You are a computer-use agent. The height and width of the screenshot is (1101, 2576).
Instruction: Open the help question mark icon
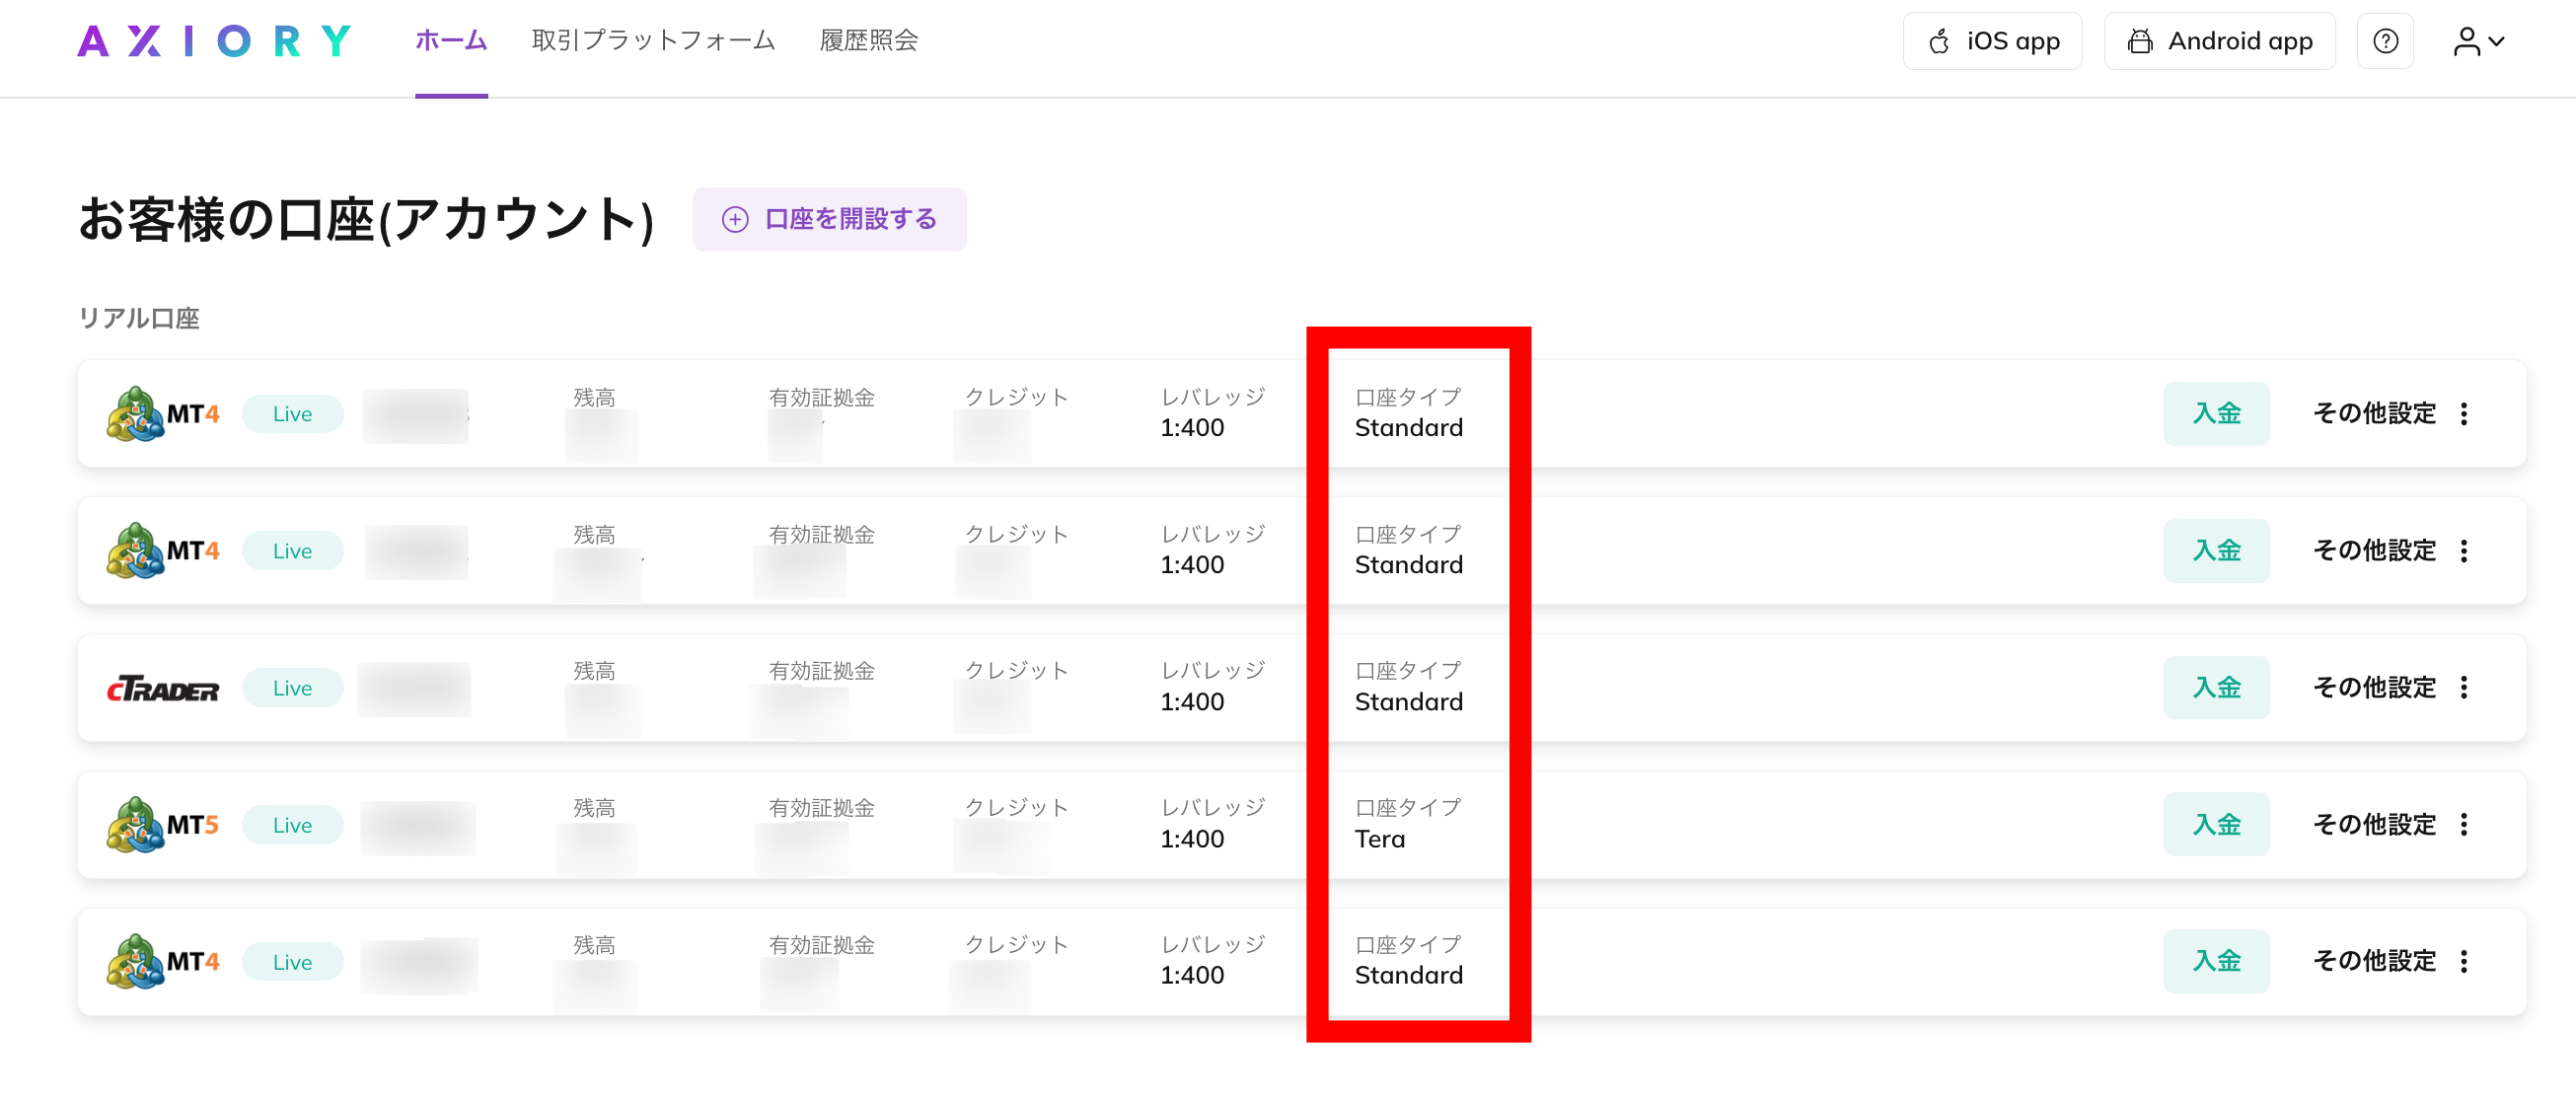pos(2384,41)
